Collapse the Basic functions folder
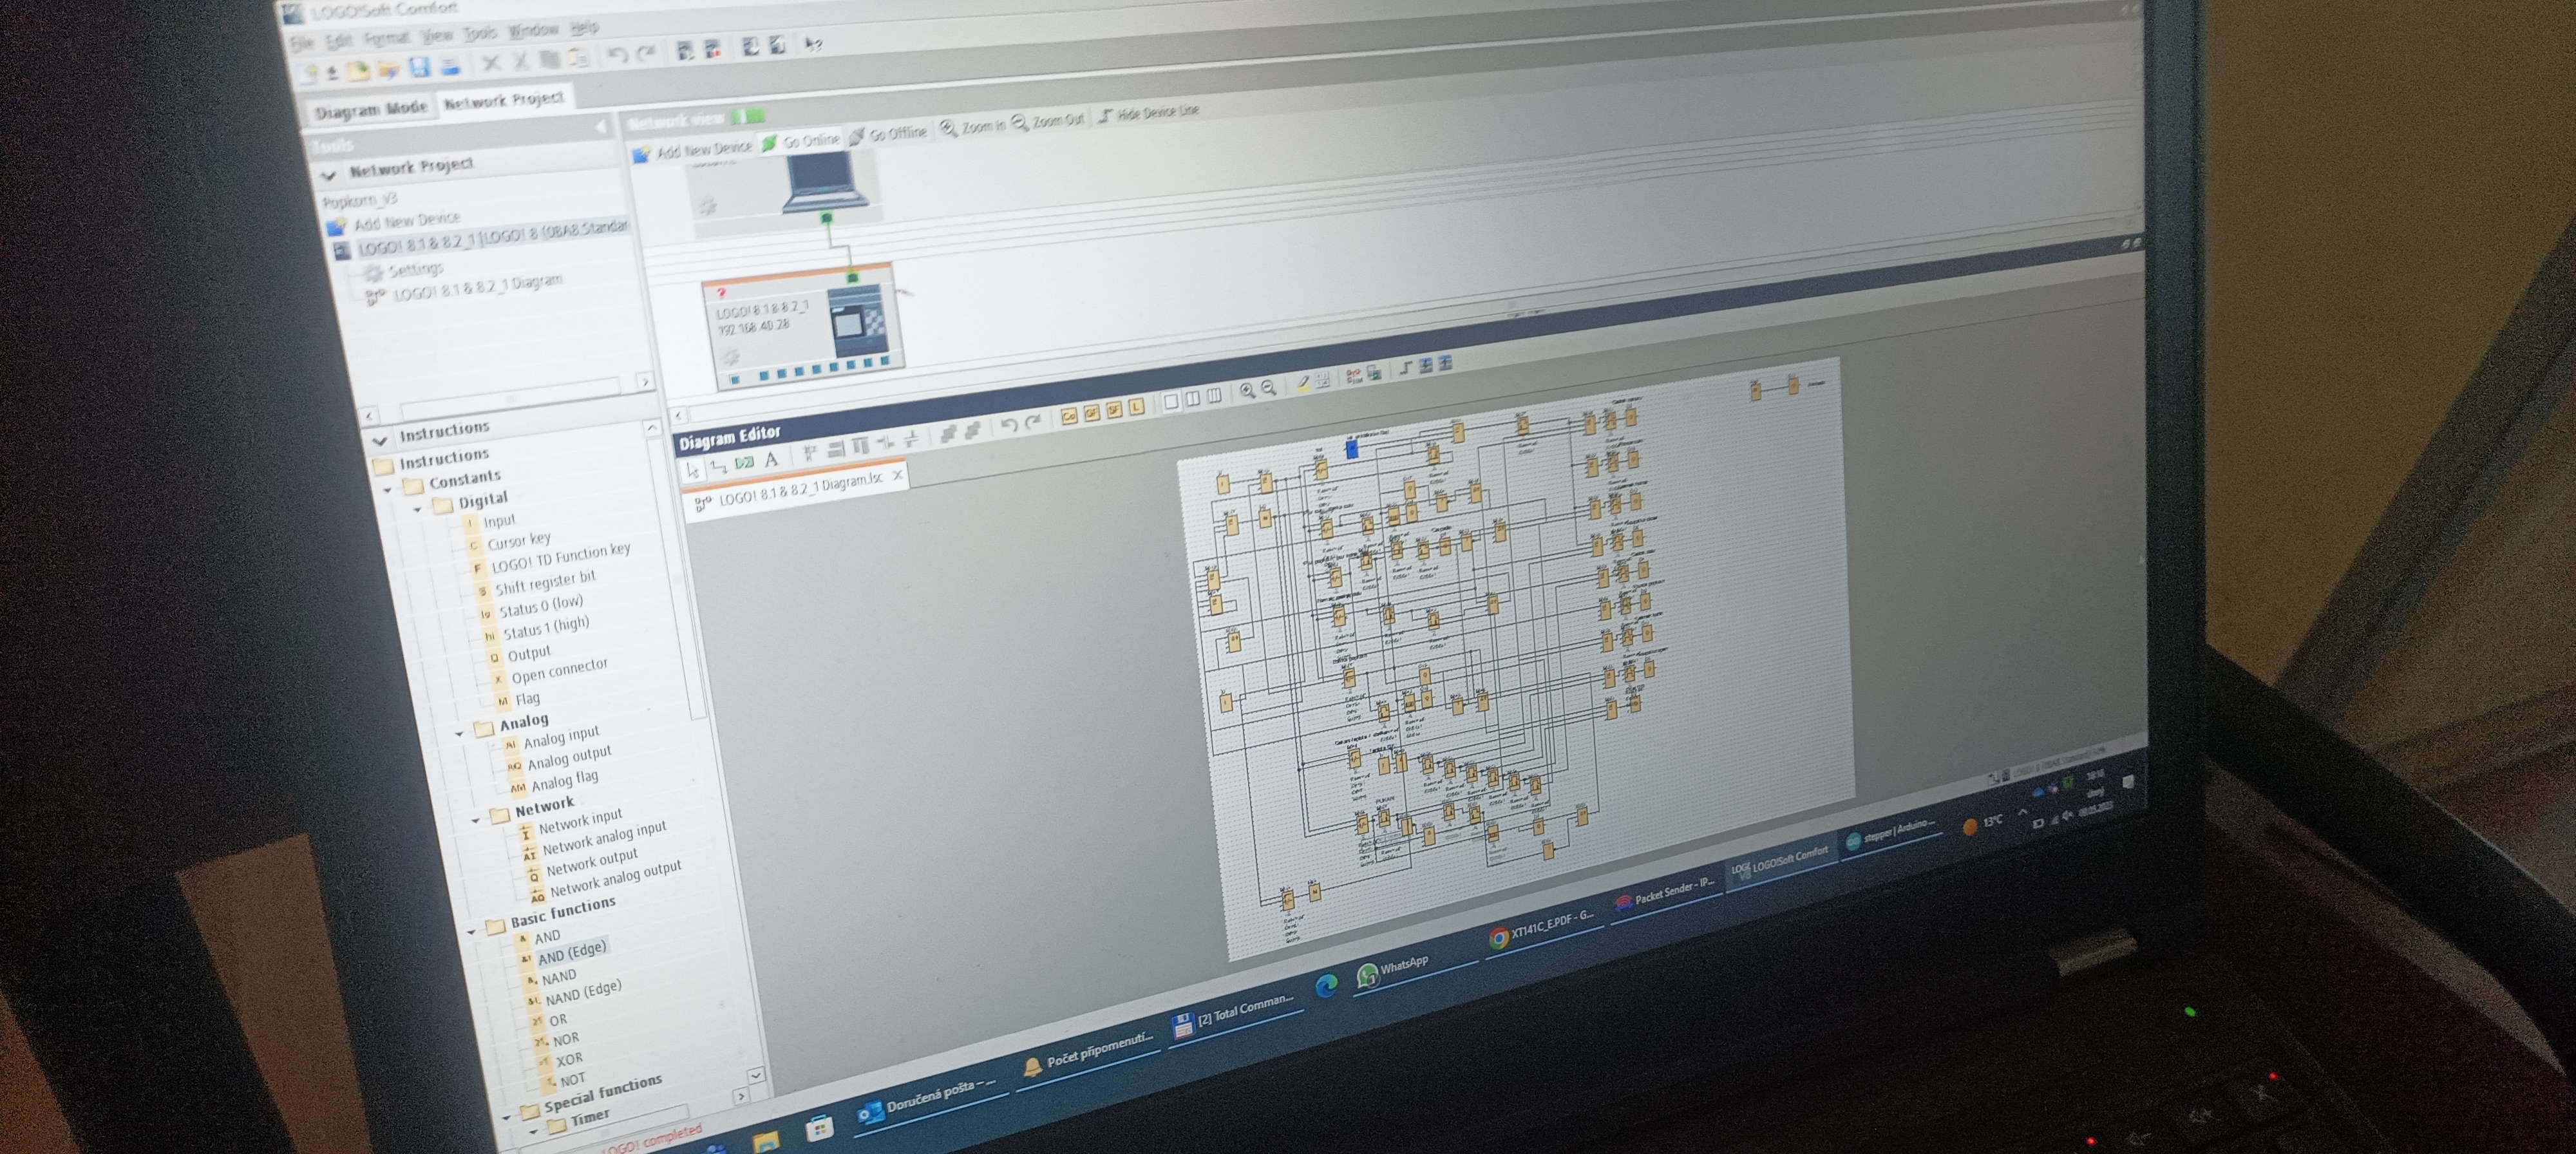Image resolution: width=2576 pixels, height=1154 pixels. 472,932
